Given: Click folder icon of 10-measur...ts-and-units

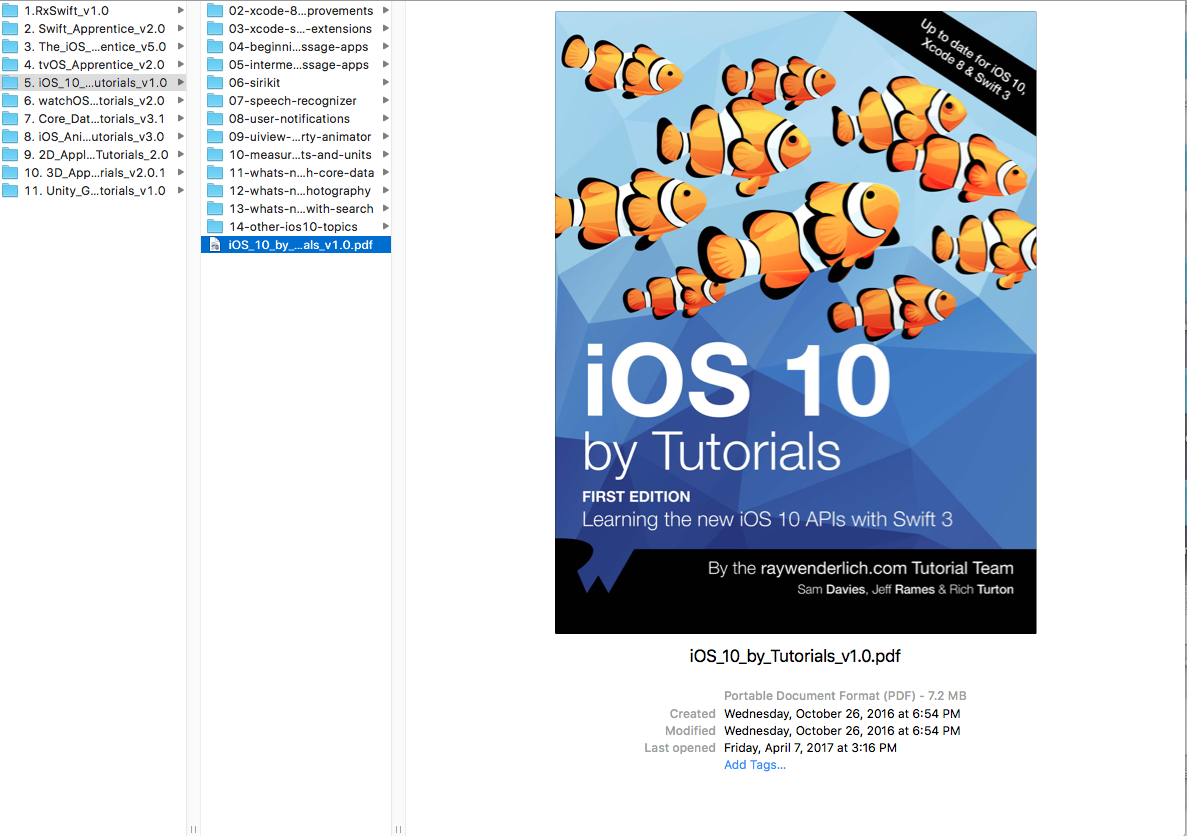Looking at the screenshot, I should [215, 154].
